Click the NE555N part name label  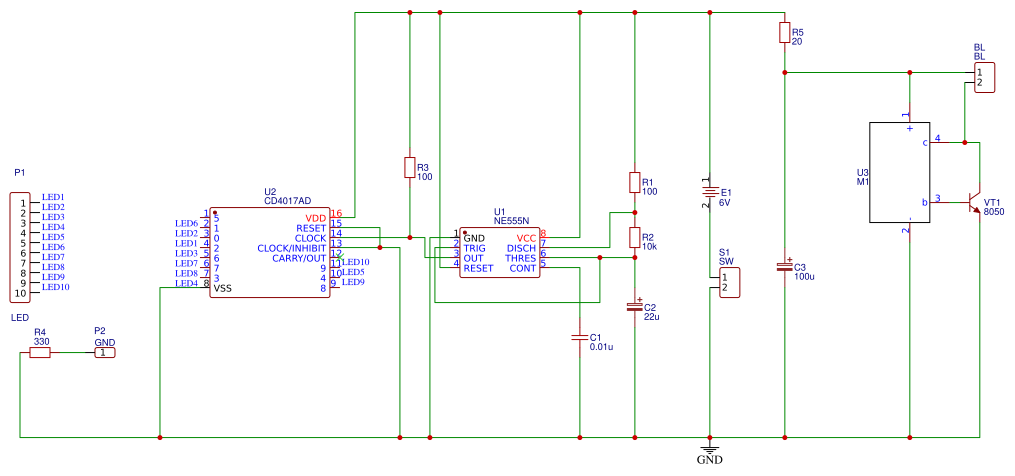tap(511, 220)
